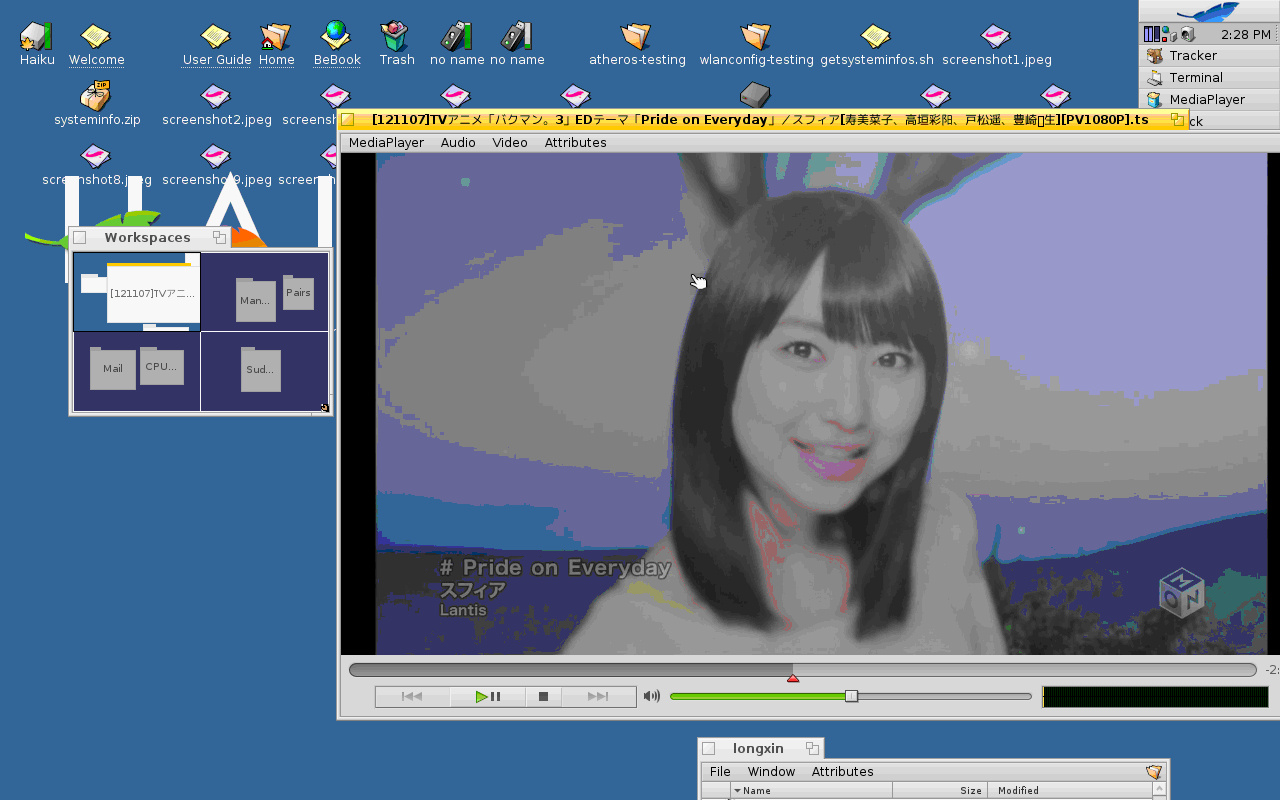Switch to workspace with Mail window
This screenshot has height=800, width=1280.
137,371
